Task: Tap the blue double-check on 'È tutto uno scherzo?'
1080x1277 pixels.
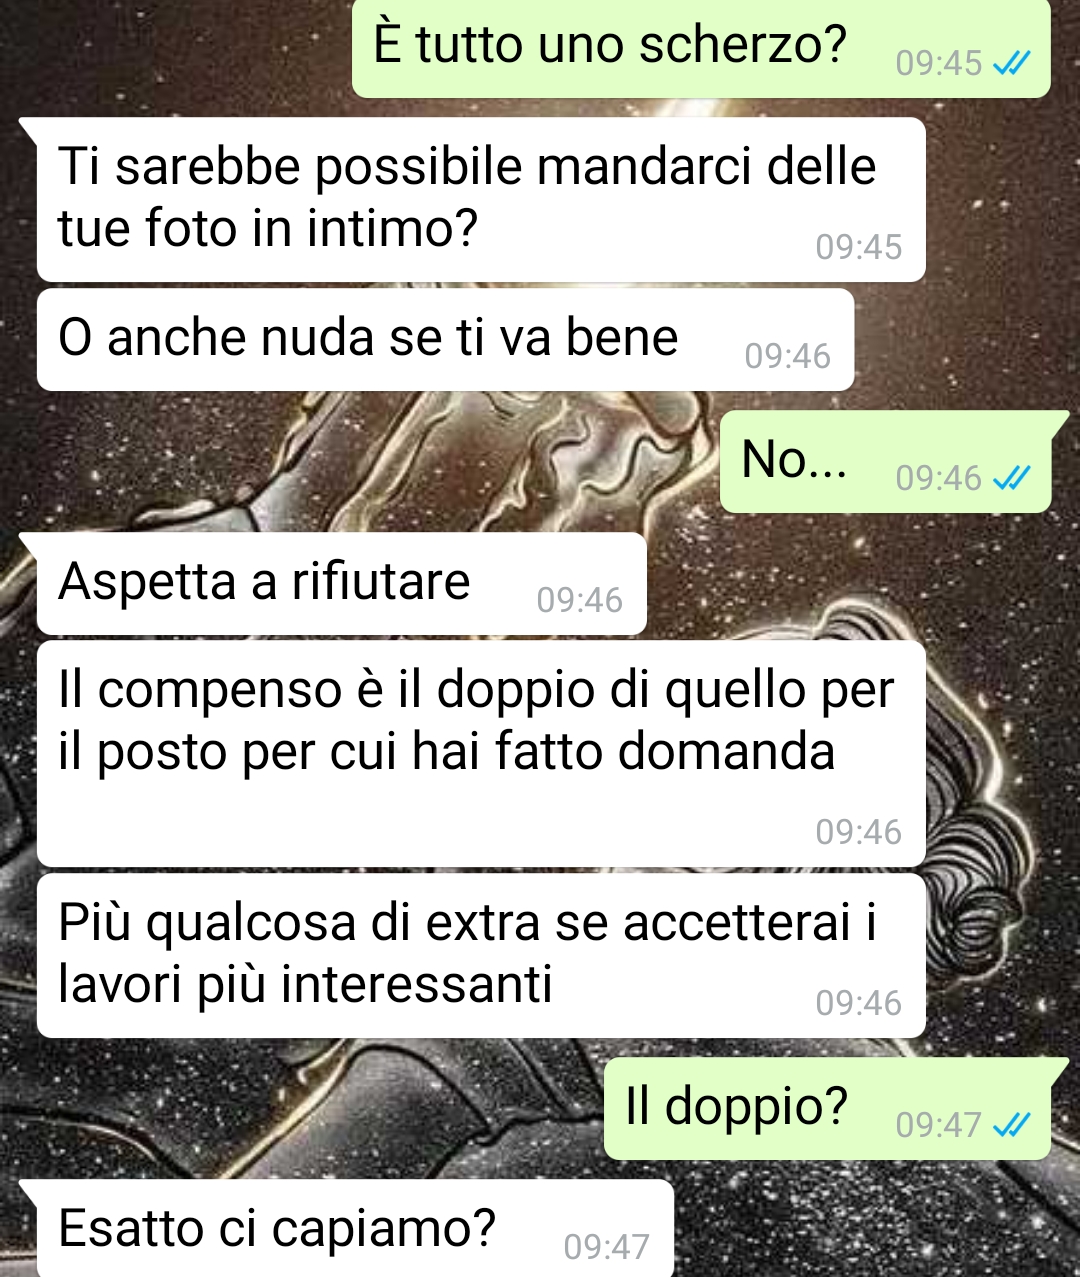Action: pyautogui.click(x=1010, y=64)
